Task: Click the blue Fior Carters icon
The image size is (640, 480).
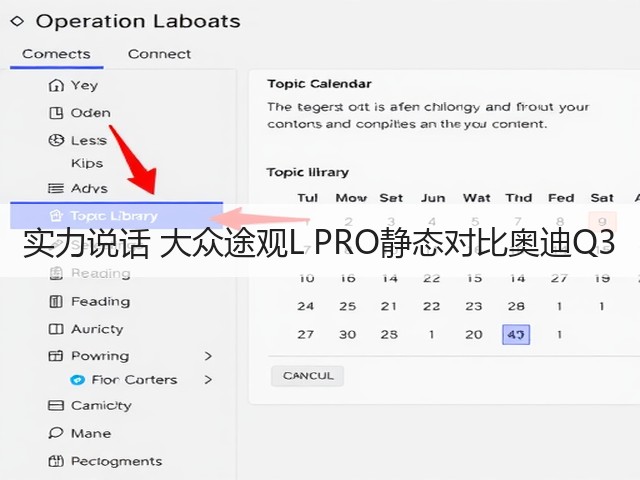Action: tap(78, 380)
